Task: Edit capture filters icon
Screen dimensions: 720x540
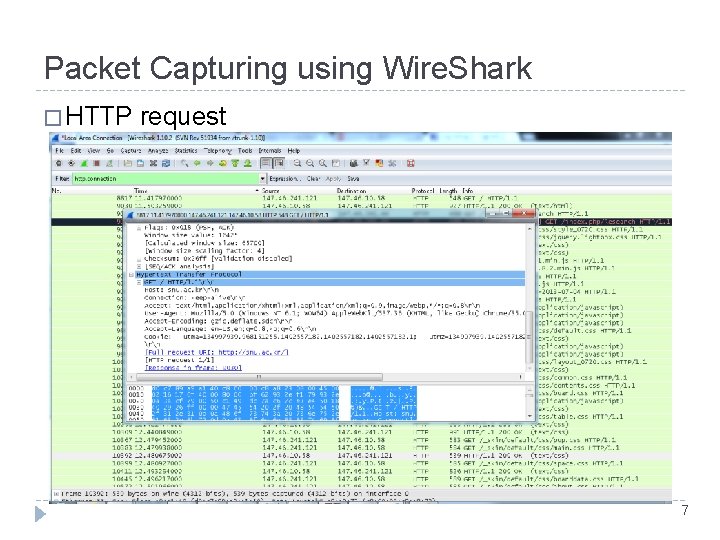Action: (354, 163)
